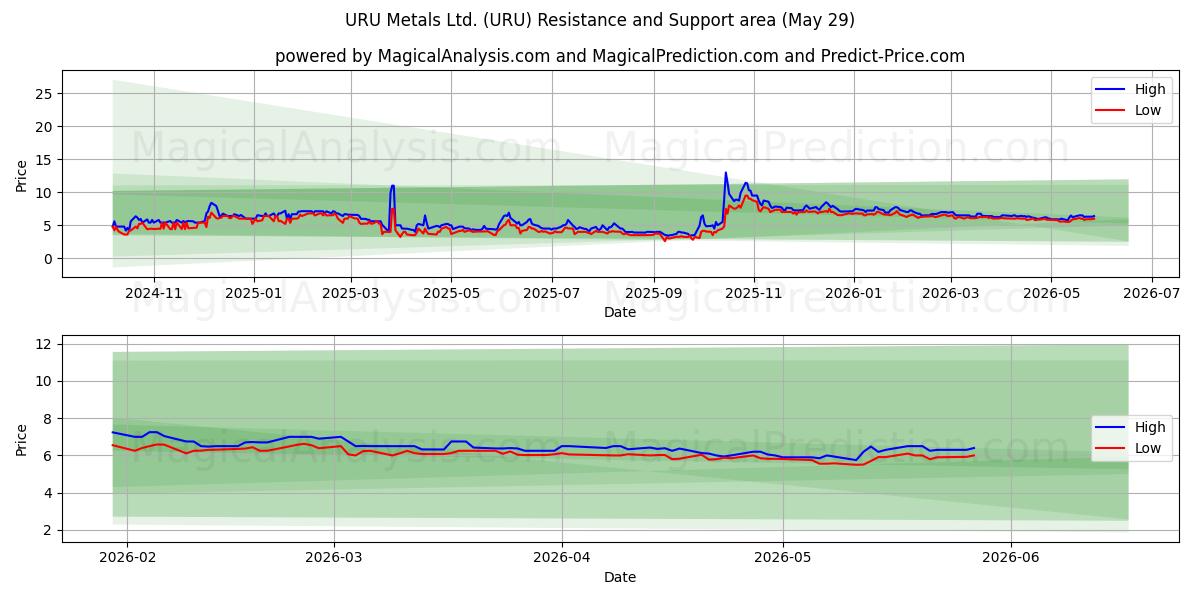Click the '2026-06' tick on bottom chart
Screen dimensions: 1200x600
click(1011, 559)
